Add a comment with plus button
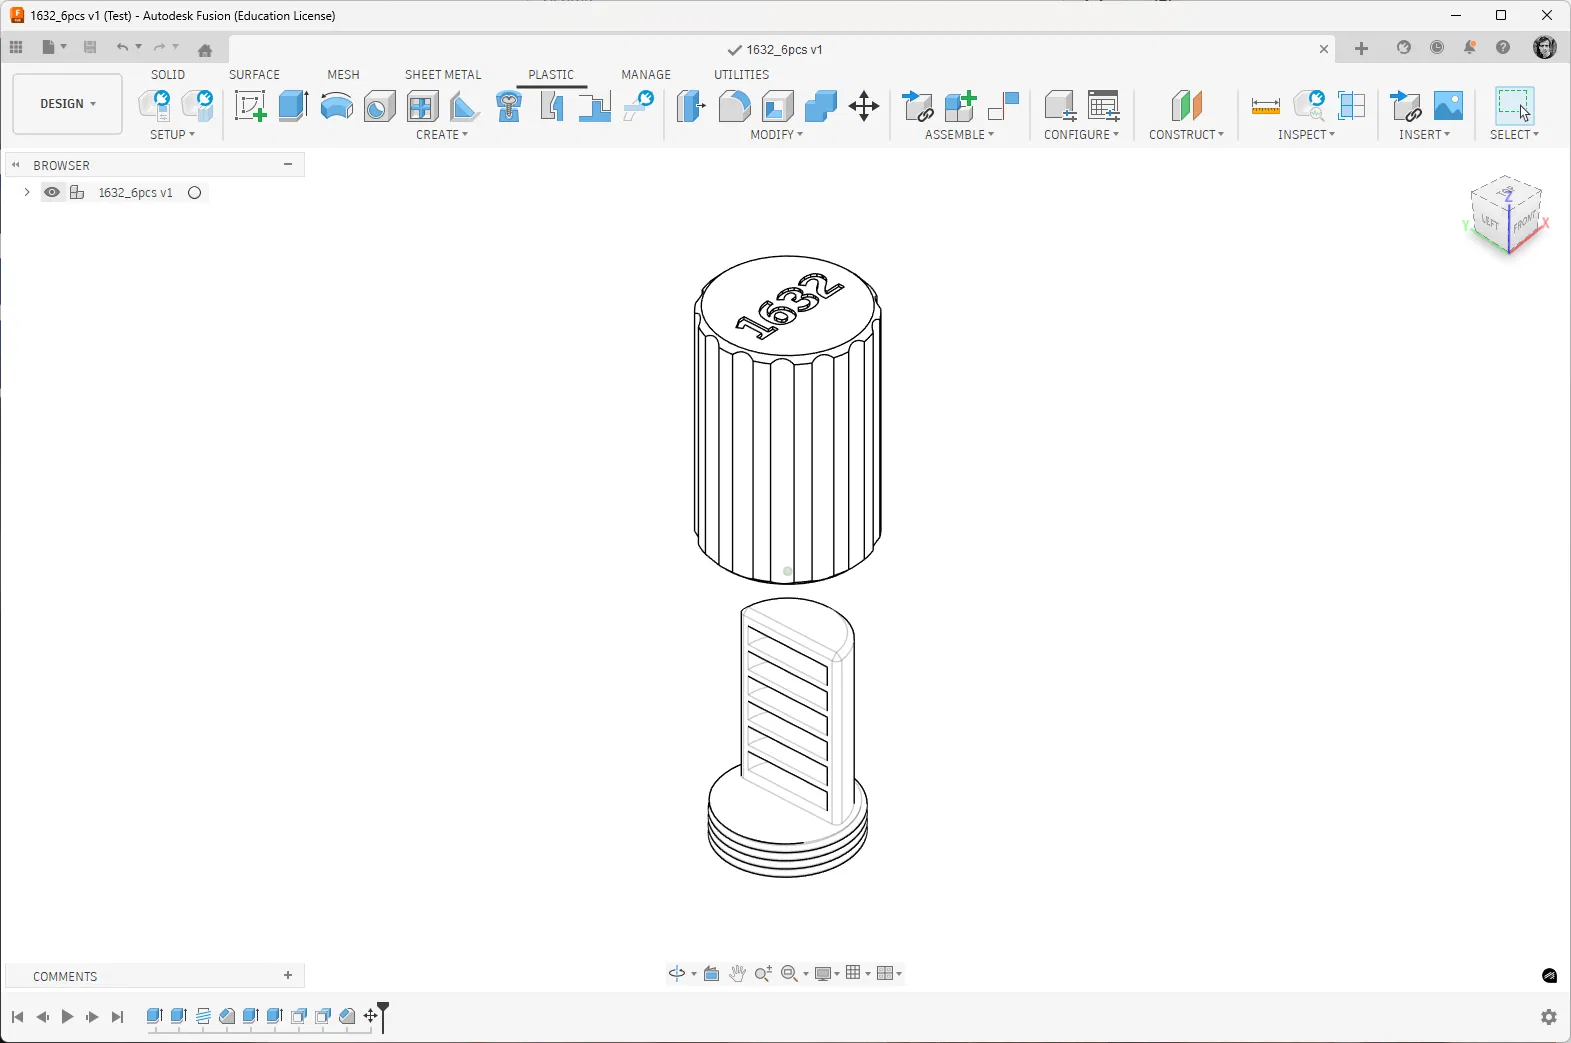Image resolution: width=1571 pixels, height=1043 pixels. pos(288,976)
